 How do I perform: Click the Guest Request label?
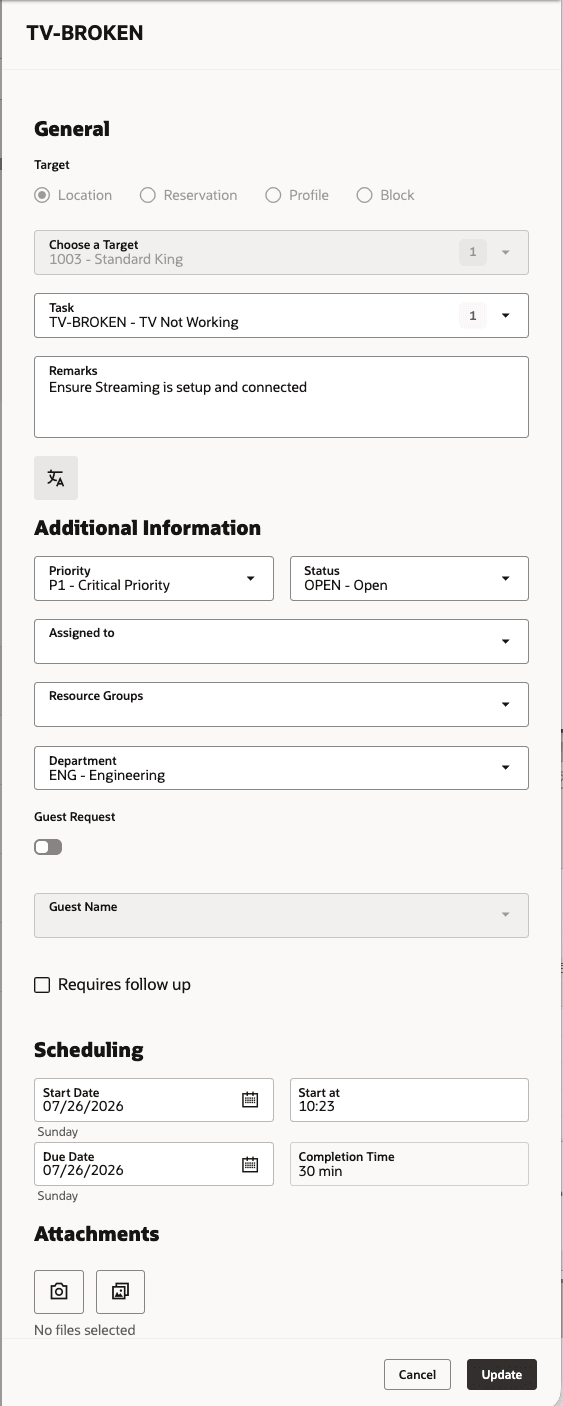[75, 817]
